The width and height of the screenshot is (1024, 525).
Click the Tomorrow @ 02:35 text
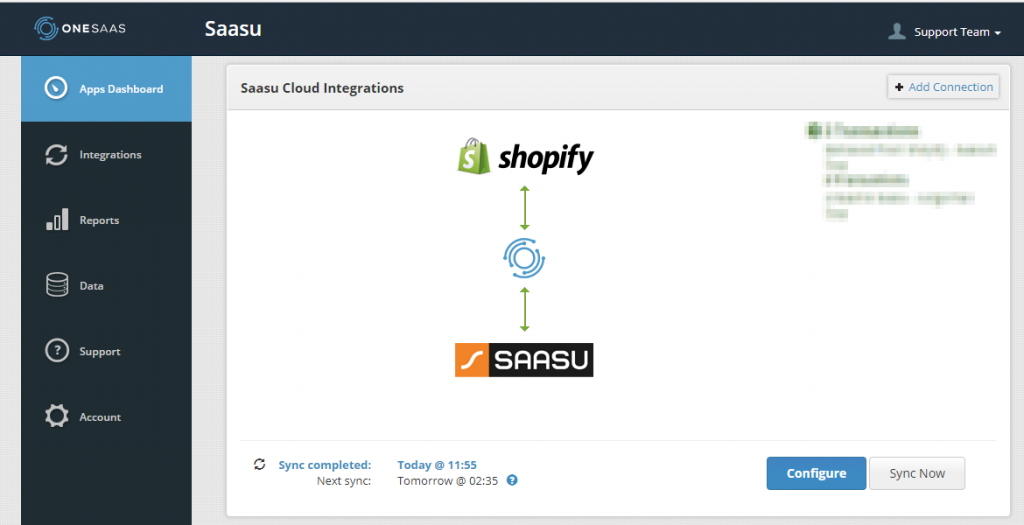[x=447, y=481]
